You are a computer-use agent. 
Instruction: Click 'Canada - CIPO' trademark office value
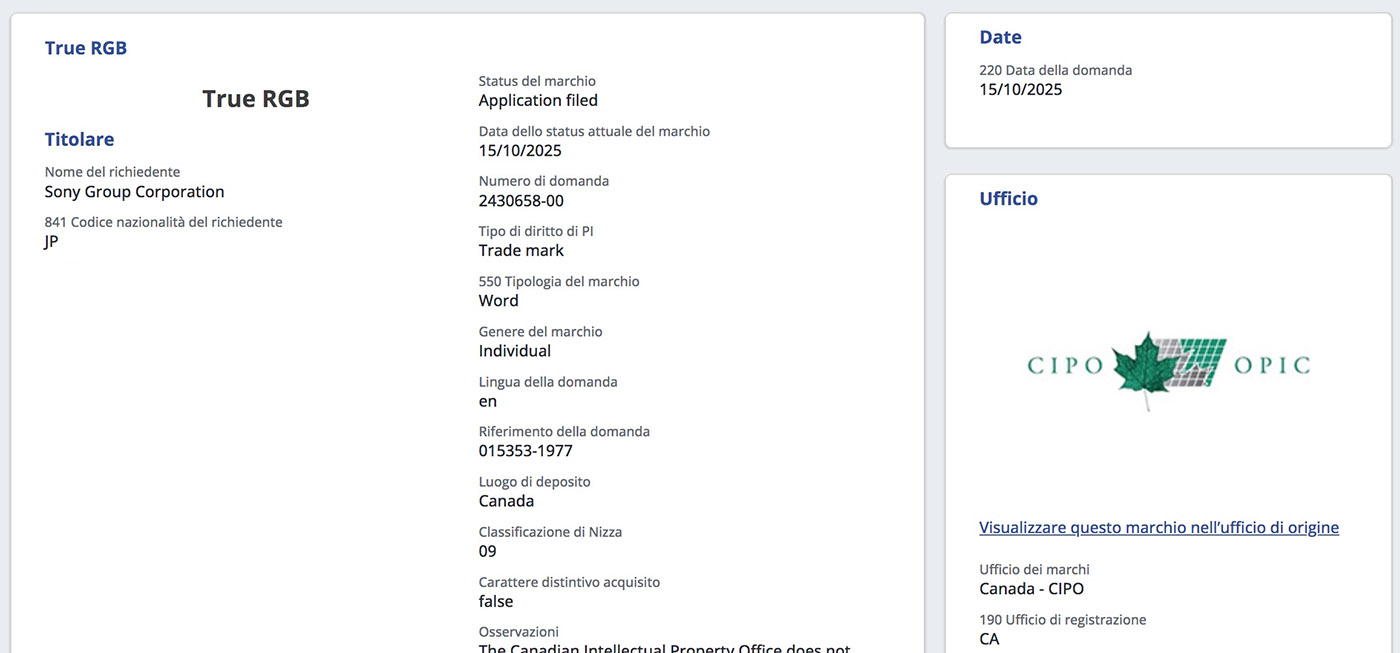[x=1031, y=589]
